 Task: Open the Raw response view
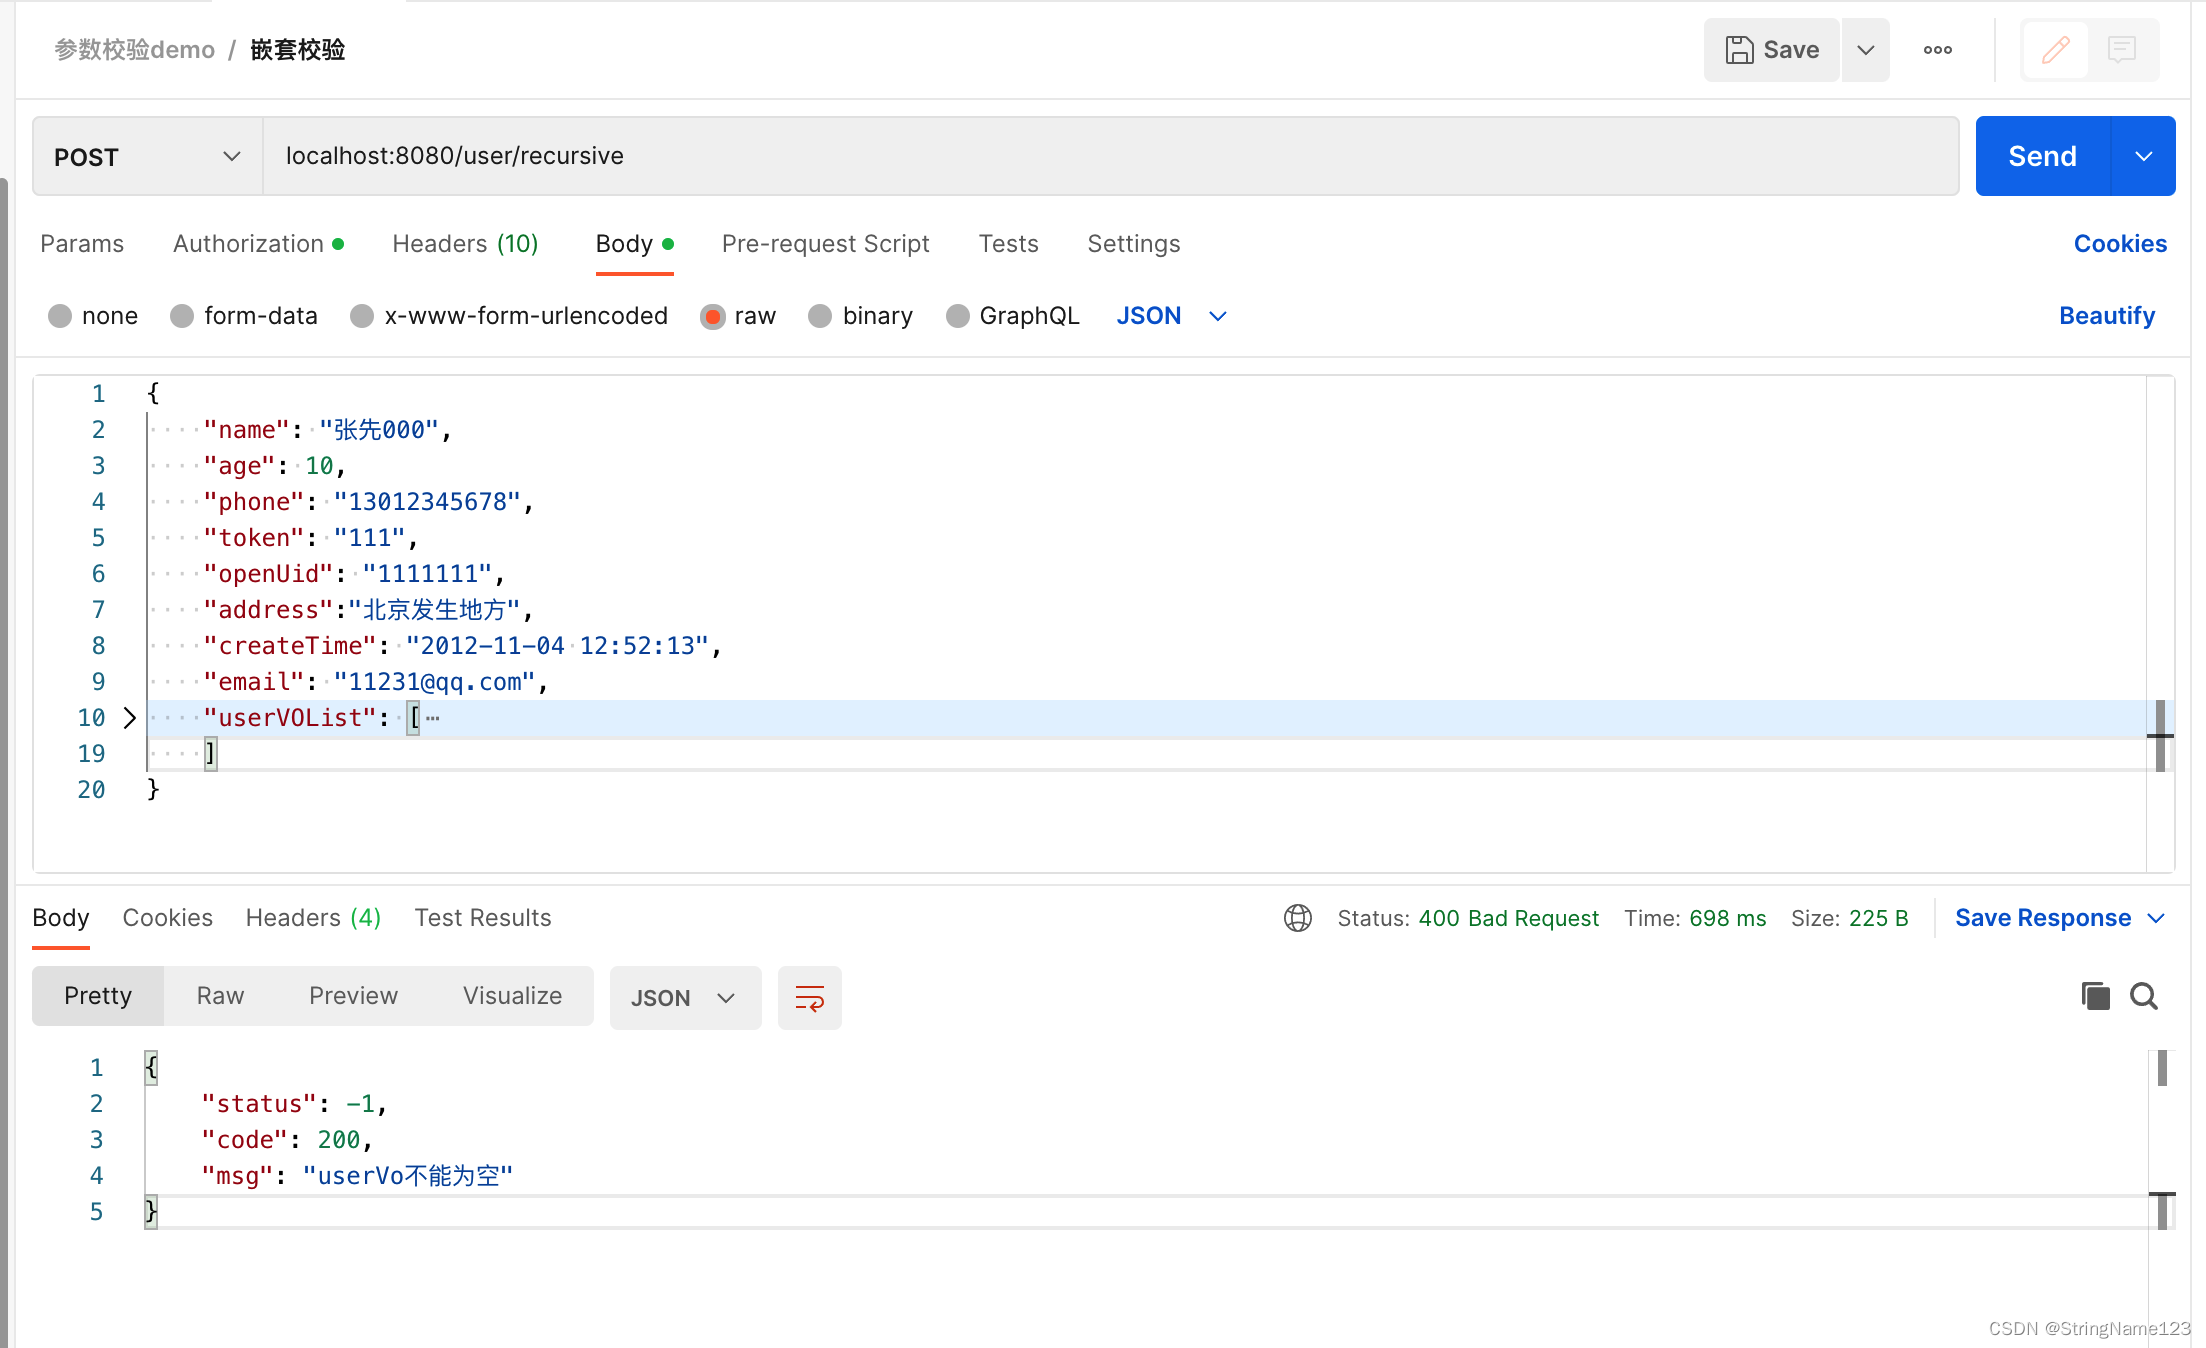[219, 995]
